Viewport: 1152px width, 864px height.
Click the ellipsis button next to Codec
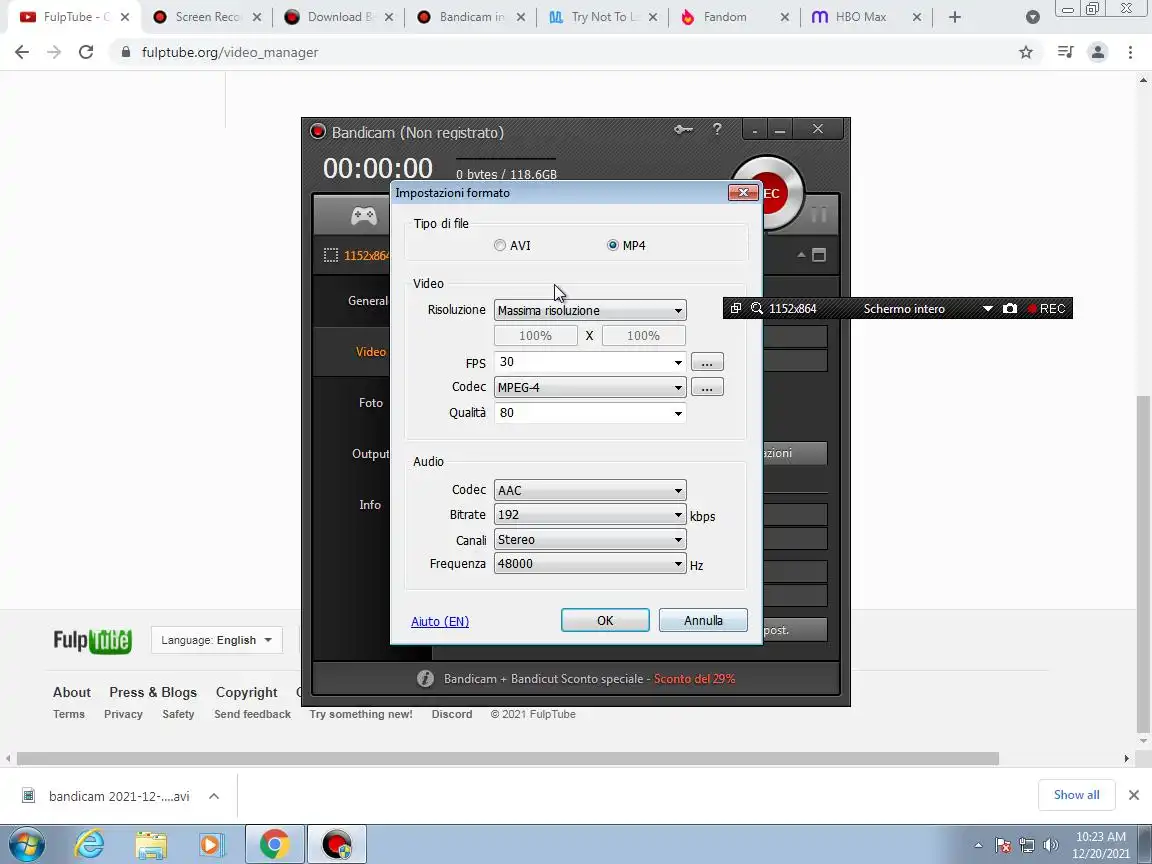click(x=707, y=387)
